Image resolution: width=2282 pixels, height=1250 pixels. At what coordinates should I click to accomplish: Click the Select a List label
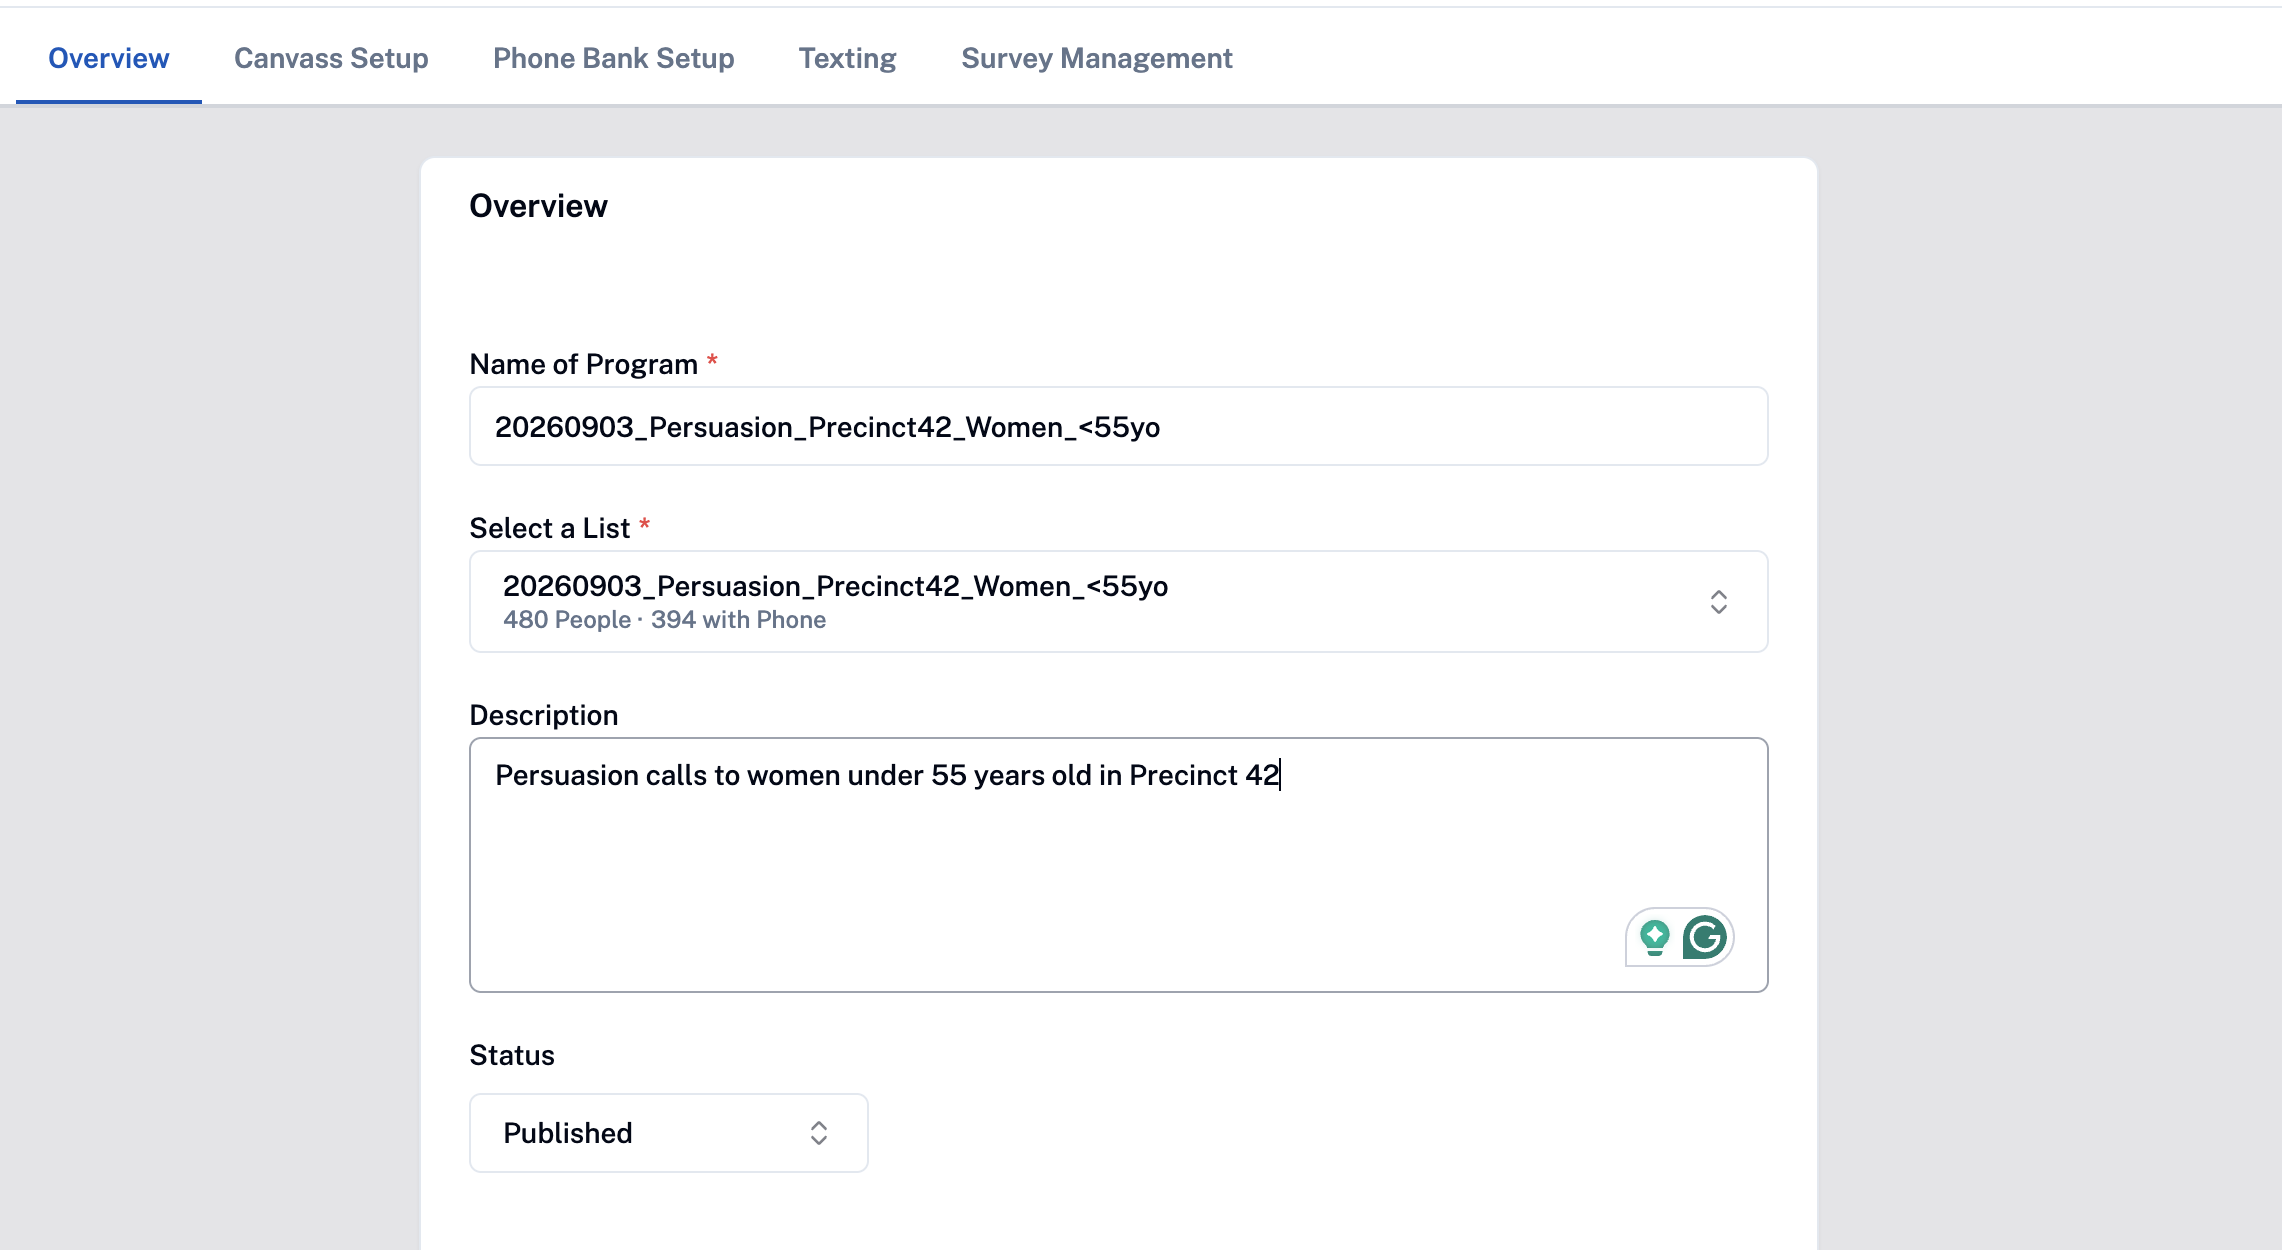pos(549,528)
